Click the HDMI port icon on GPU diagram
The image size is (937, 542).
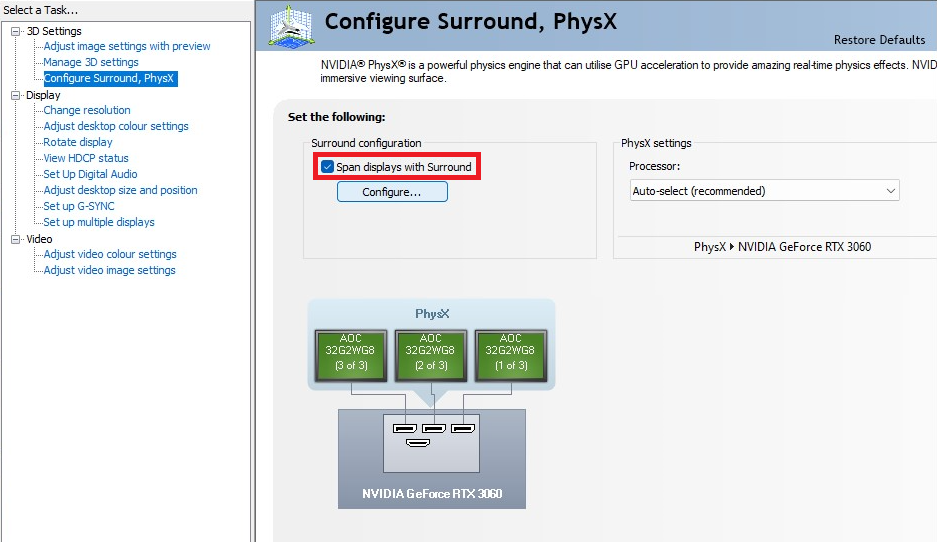click(418, 443)
